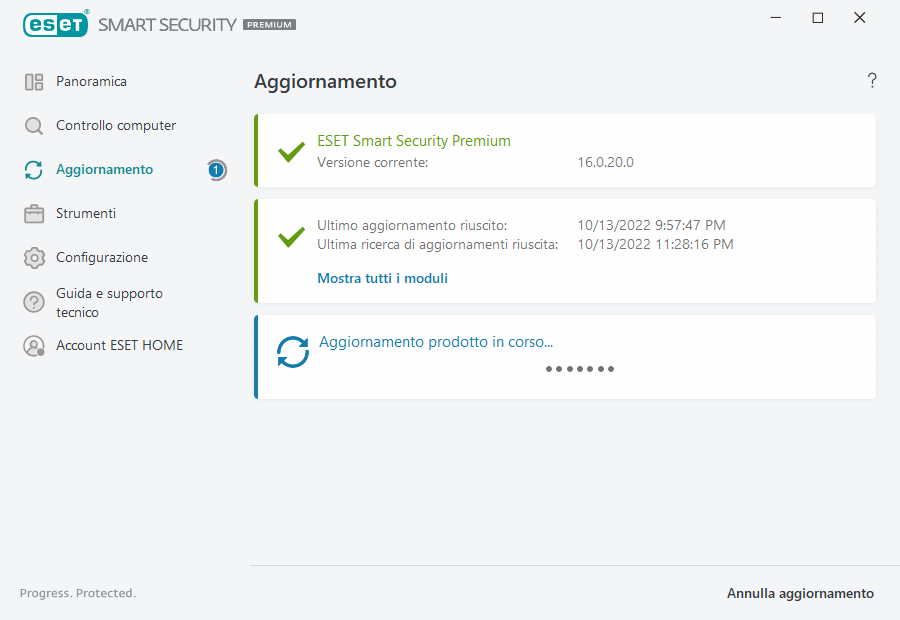Open help with the question mark icon
Screen dimensions: 900x620
tap(872, 81)
